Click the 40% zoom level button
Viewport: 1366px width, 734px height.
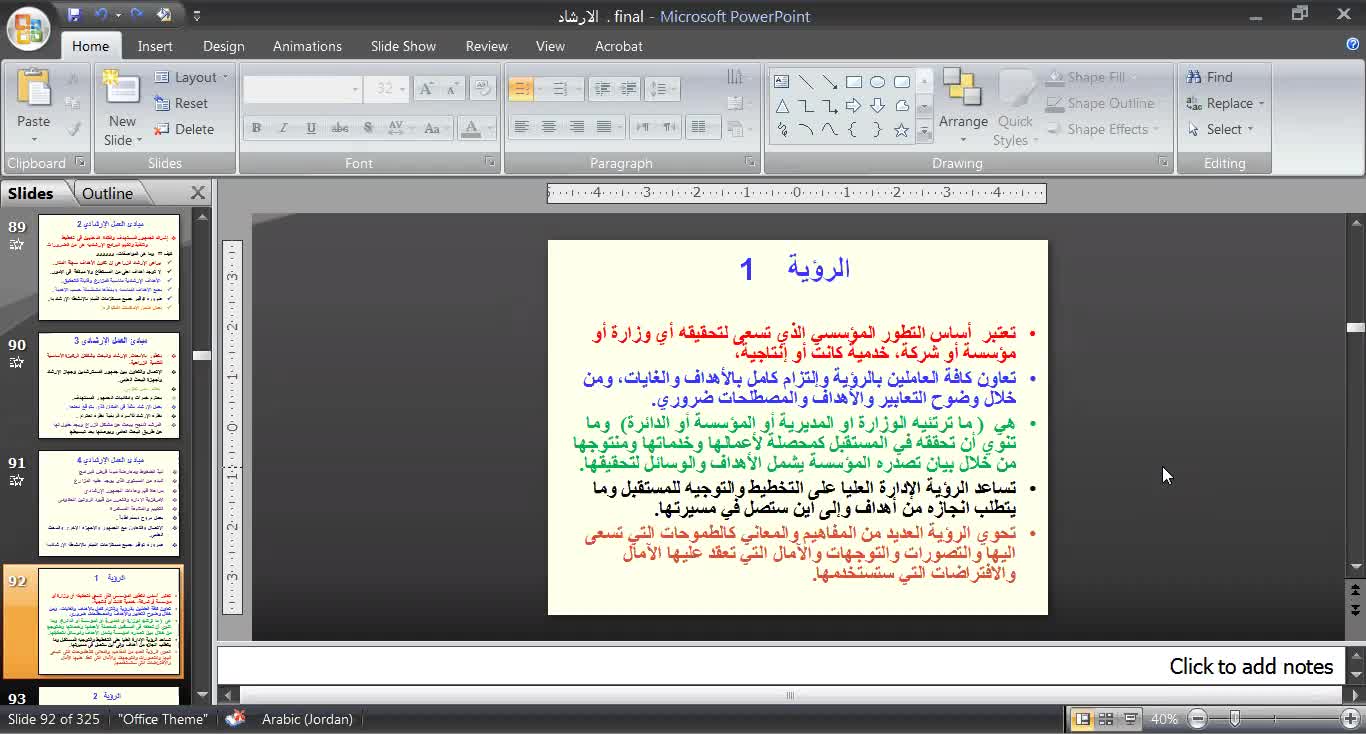(1164, 719)
